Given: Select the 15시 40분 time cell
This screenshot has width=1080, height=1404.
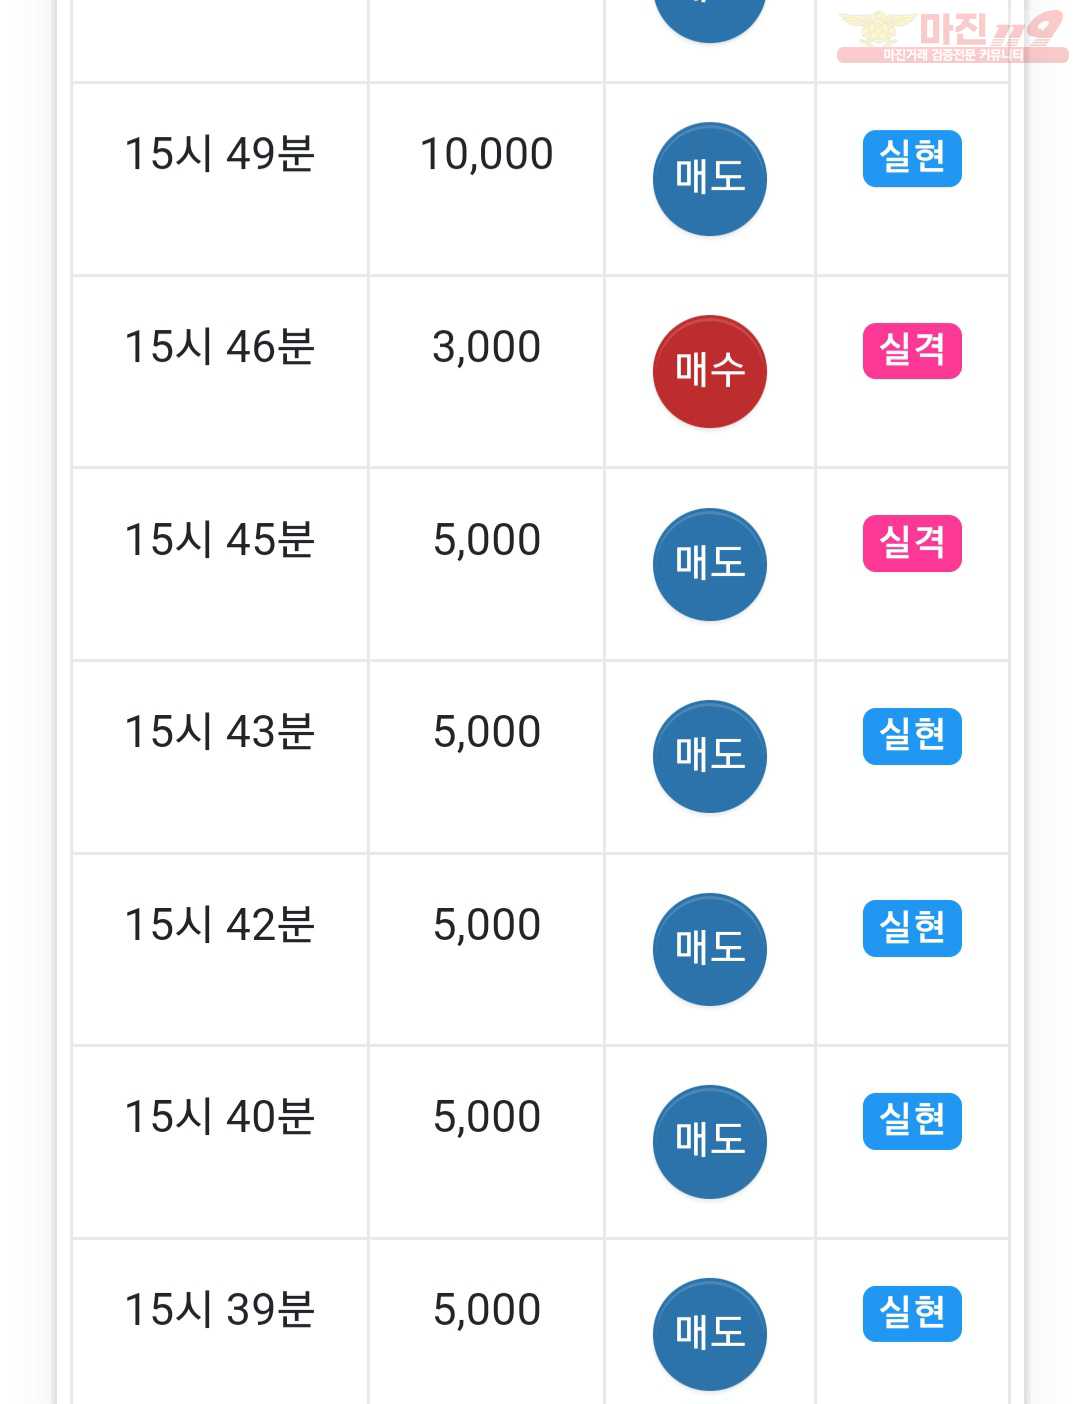Looking at the screenshot, I should pyautogui.click(x=220, y=1142).
